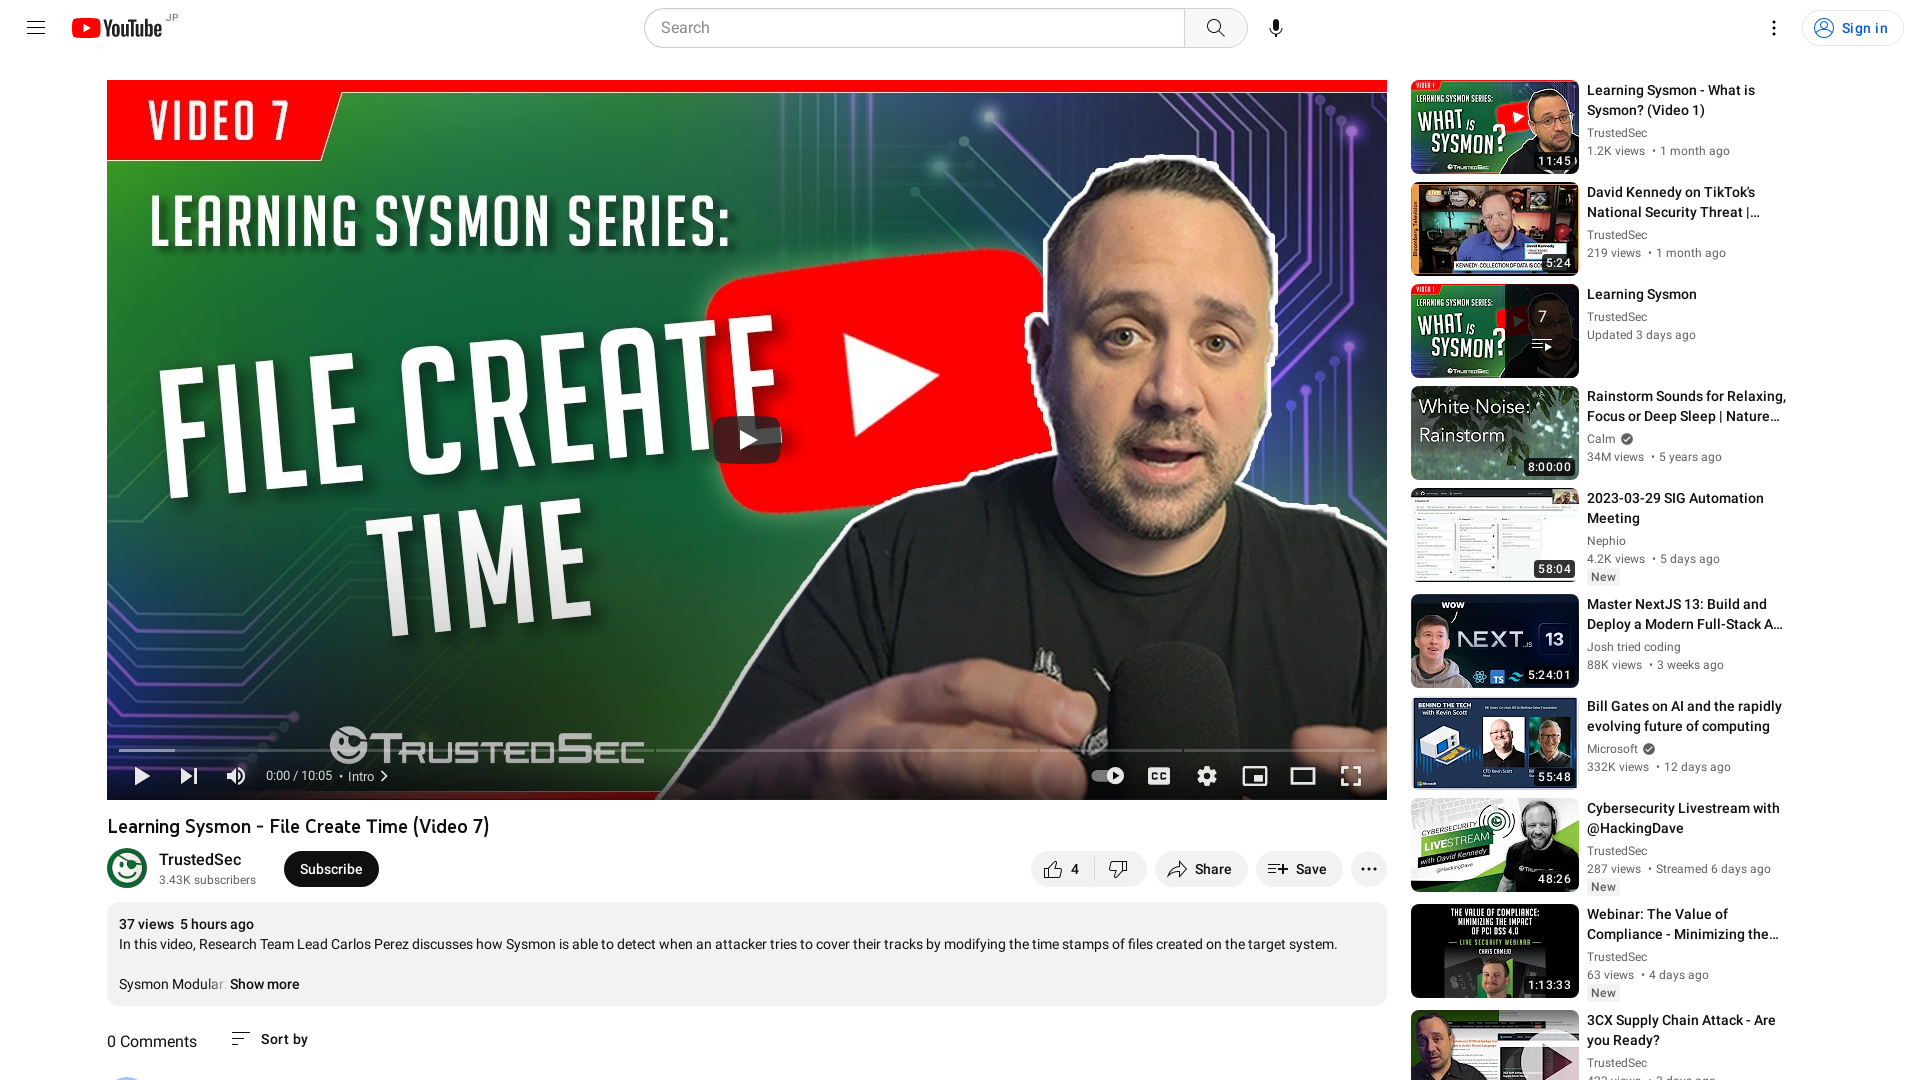This screenshot has height=1080, width=1920.
Task: Click Subscribe to TrustedSec channel
Action: (330, 869)
